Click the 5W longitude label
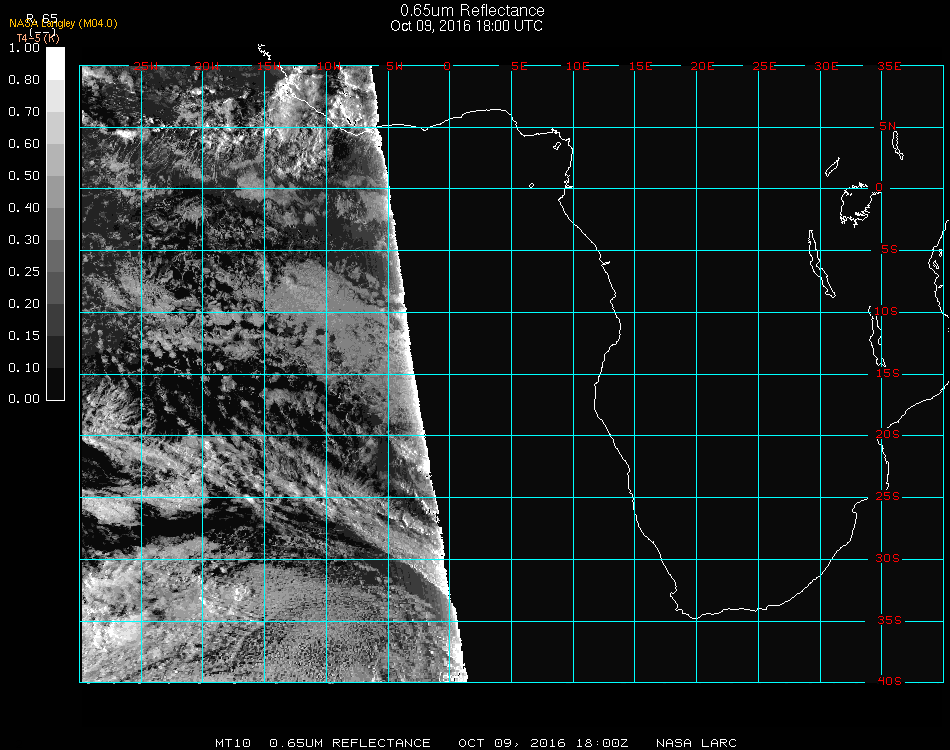Screen dimensions: 950x750 (x=394, y=66)
